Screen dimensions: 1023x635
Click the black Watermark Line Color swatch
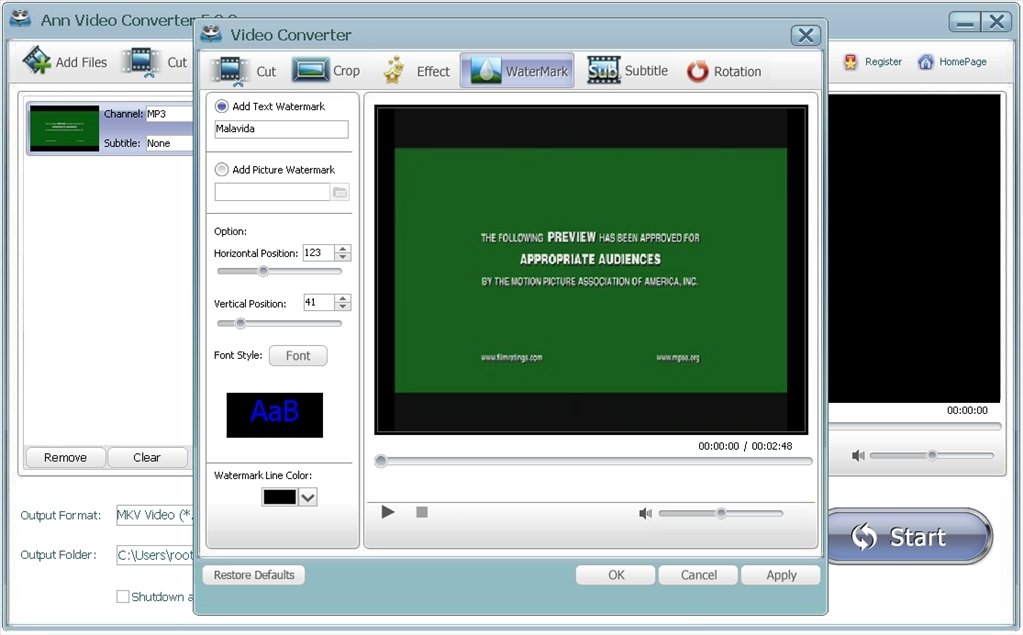279,497
